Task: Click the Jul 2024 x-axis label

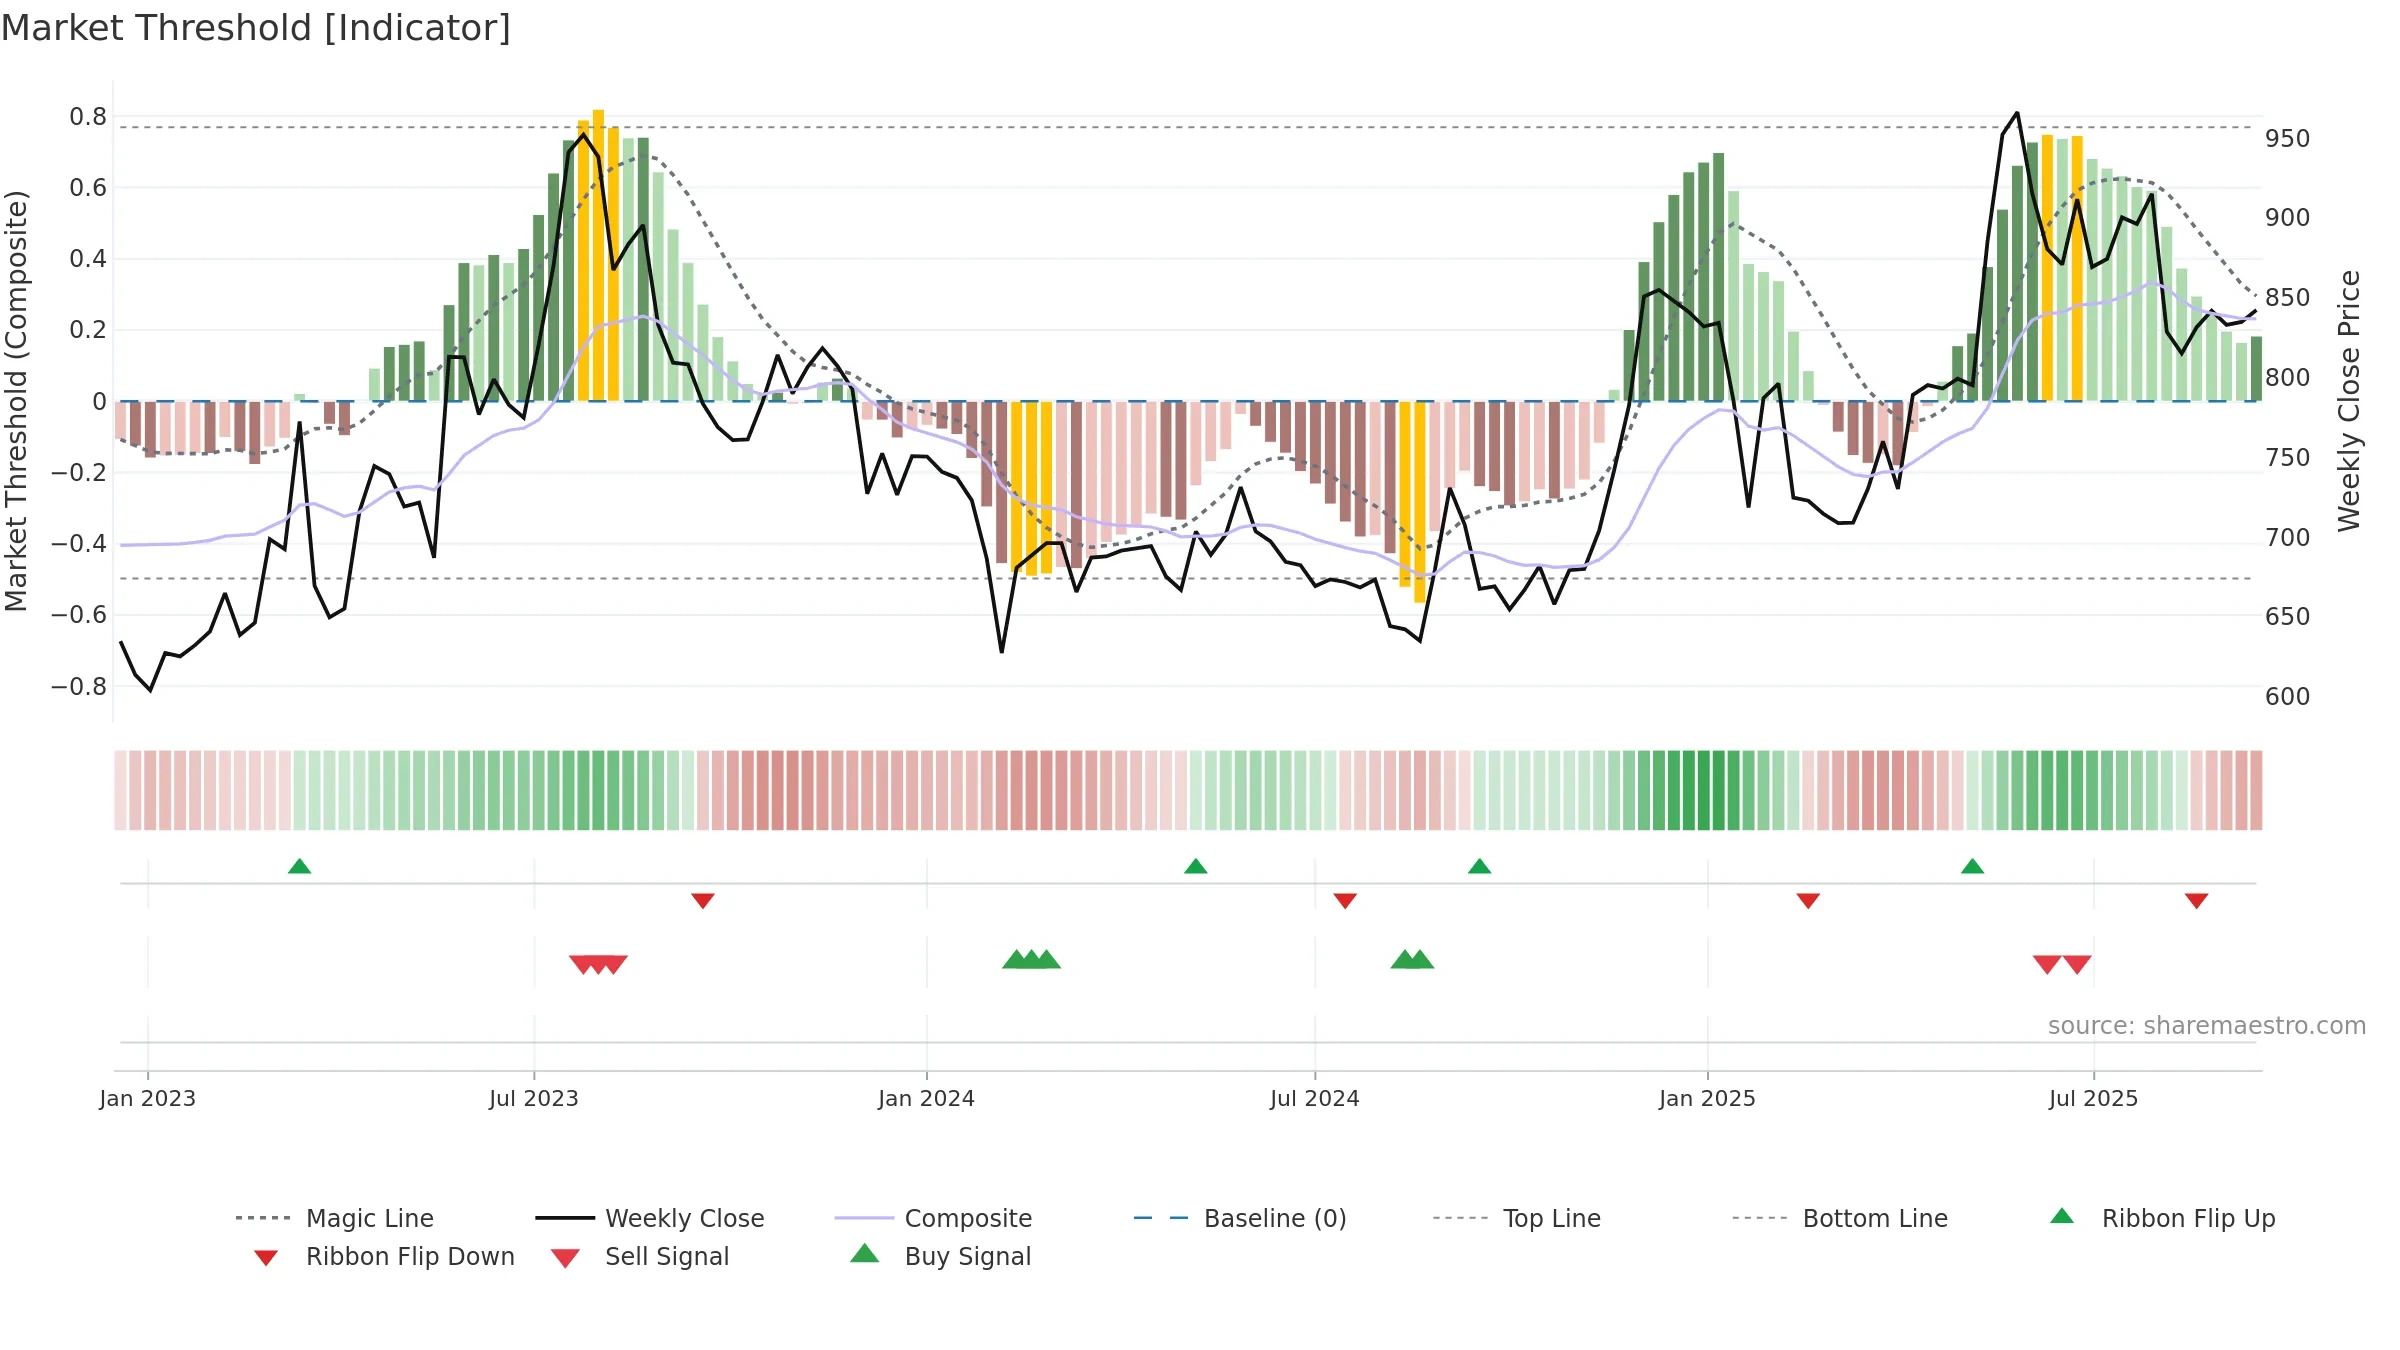Action: pos(1314,1098)
